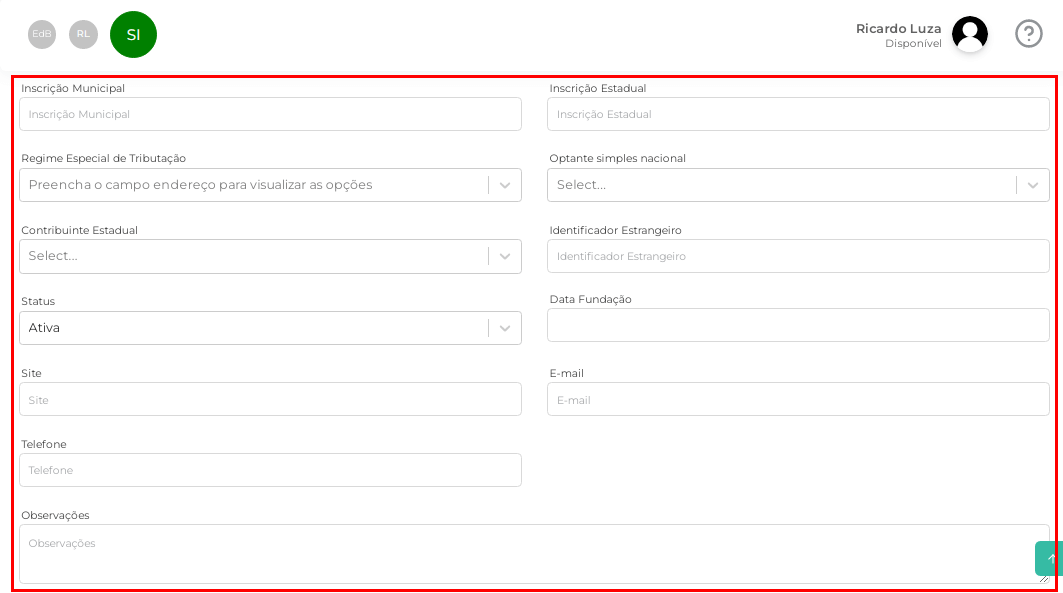Click the RL avatar circle
The height and width of the screenshot is (593, 1063).
click(83, 34)
